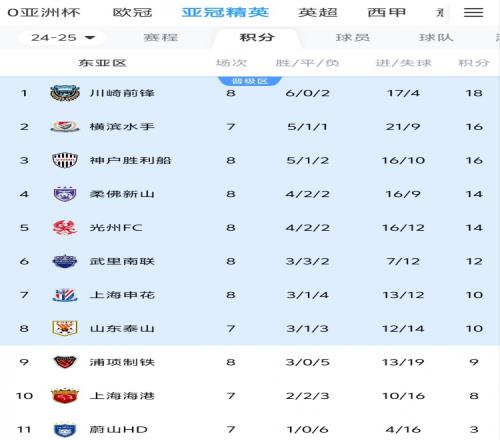Image resolution: width=500 pixels, height=440 pixels.
Task: Switch to the 赛程 tab
Action: pyautogui.click(x=161, y=37)
